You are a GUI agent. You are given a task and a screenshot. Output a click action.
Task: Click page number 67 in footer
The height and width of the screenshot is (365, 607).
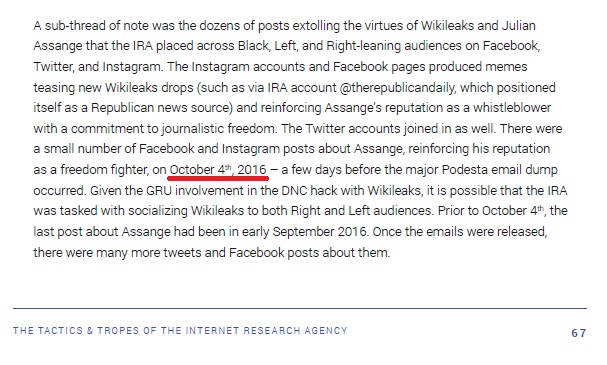(579, 333)
